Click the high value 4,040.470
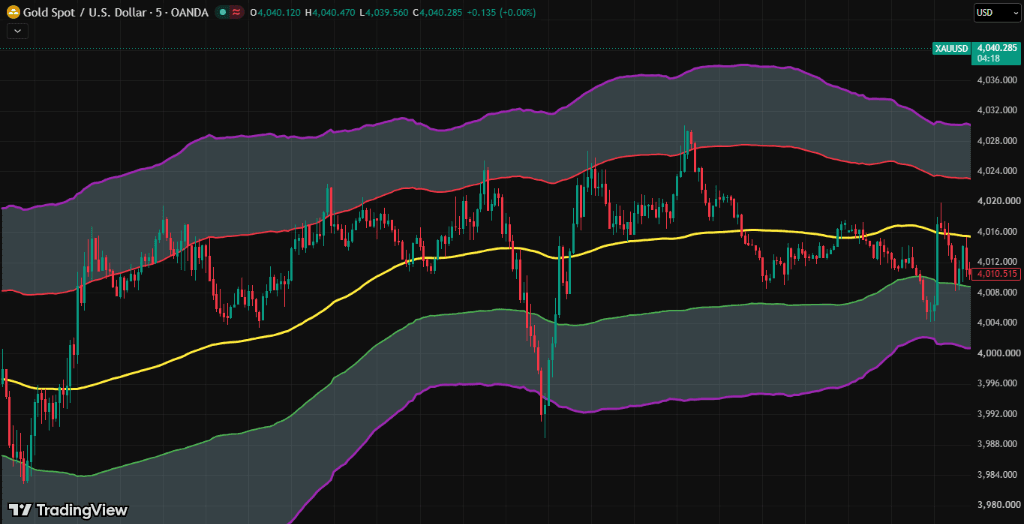1024x524 pixels. click(x=332, y=12)
